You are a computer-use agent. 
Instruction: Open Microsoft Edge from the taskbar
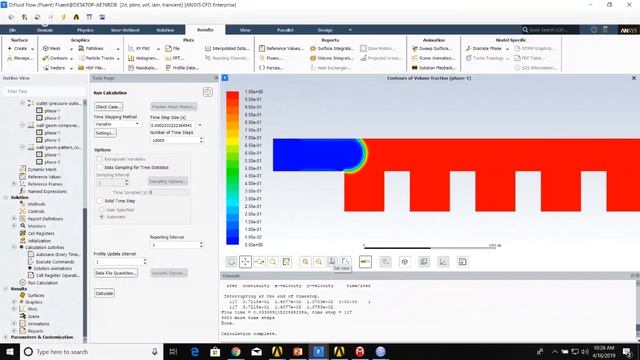pyautogui.click(x=195, y=351)
